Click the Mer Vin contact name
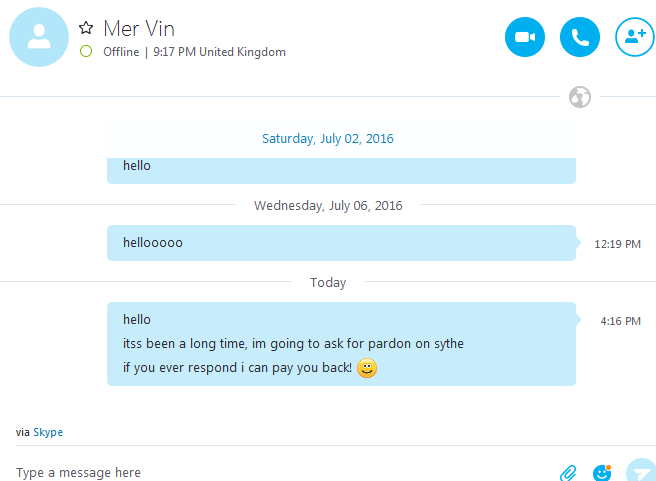 (139, 28)
